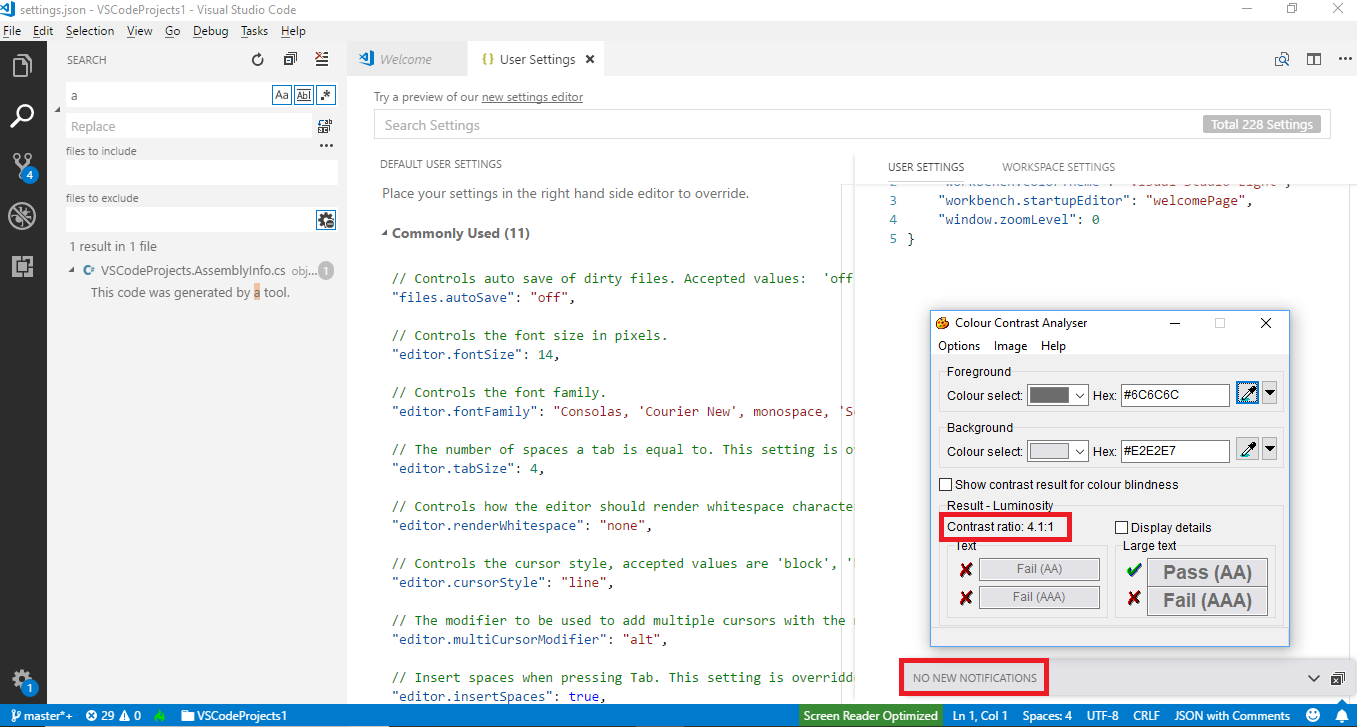Clear the search results
This screenshot has width=1357, height=727.
(322, 60)
